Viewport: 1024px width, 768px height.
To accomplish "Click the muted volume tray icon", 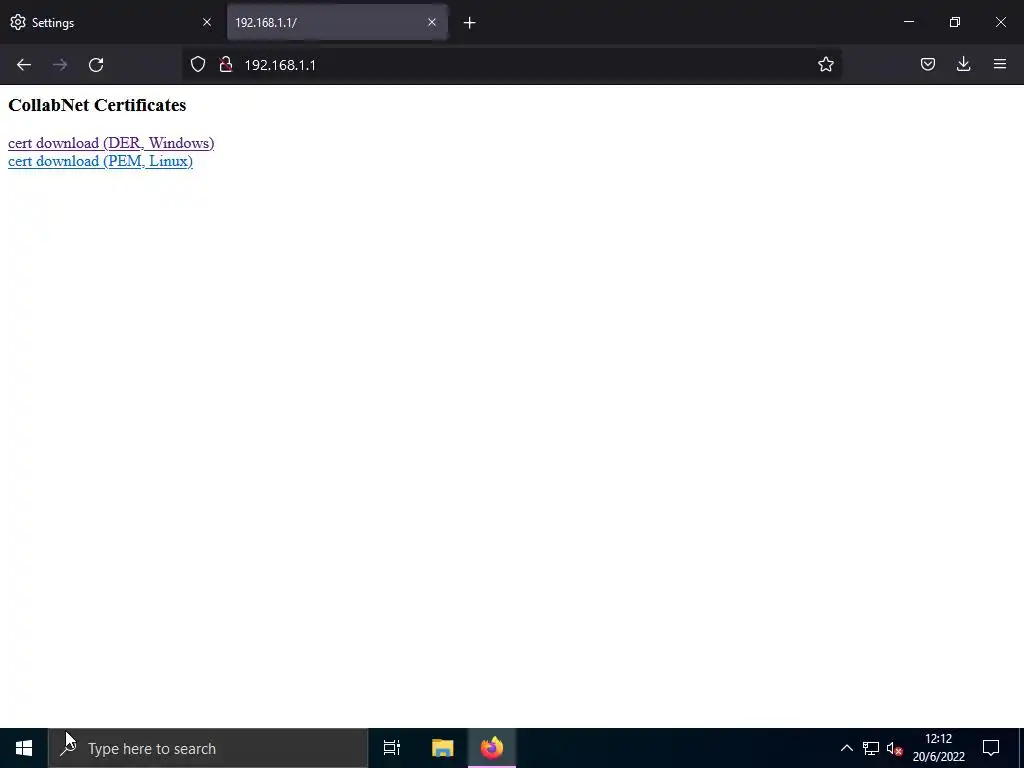I will [894, 748].
